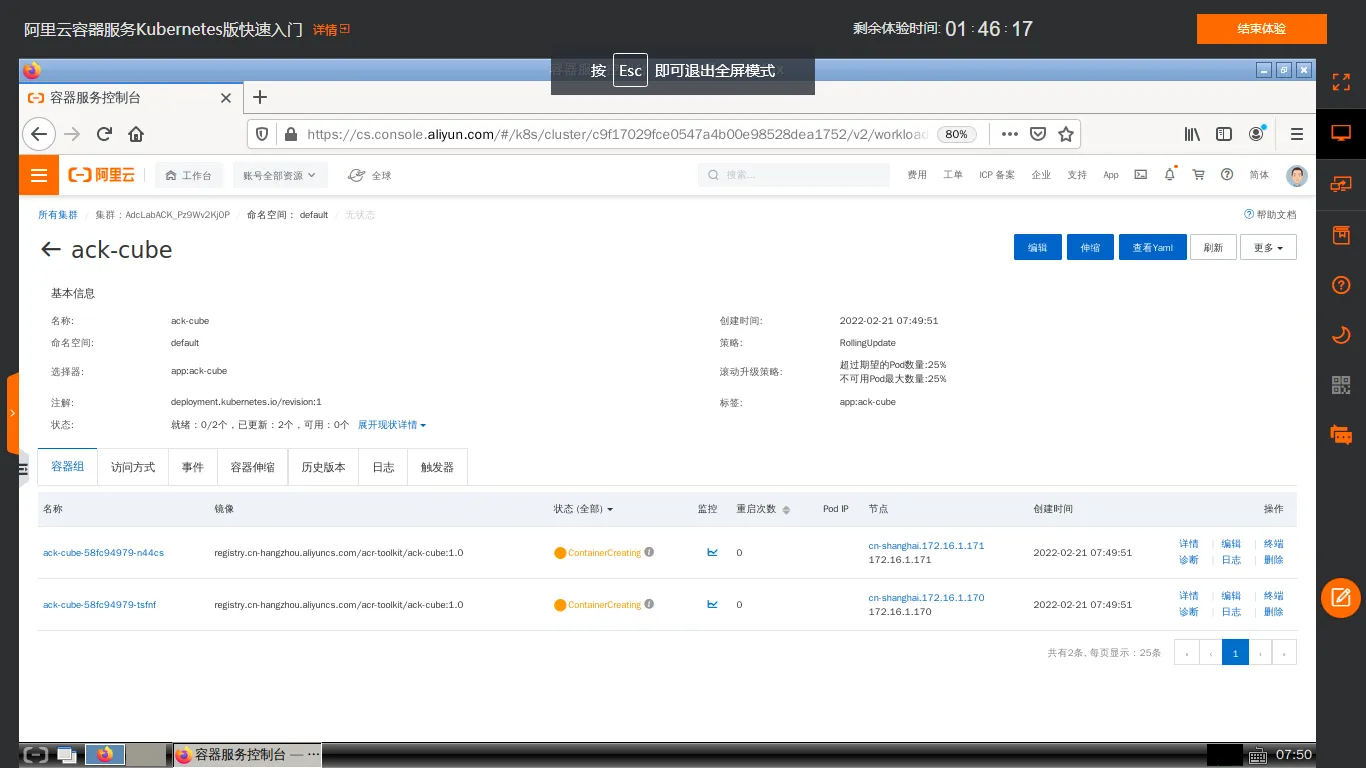Open the 容器伸缩 tab
1366x768 pixels.
coord(252,467)
